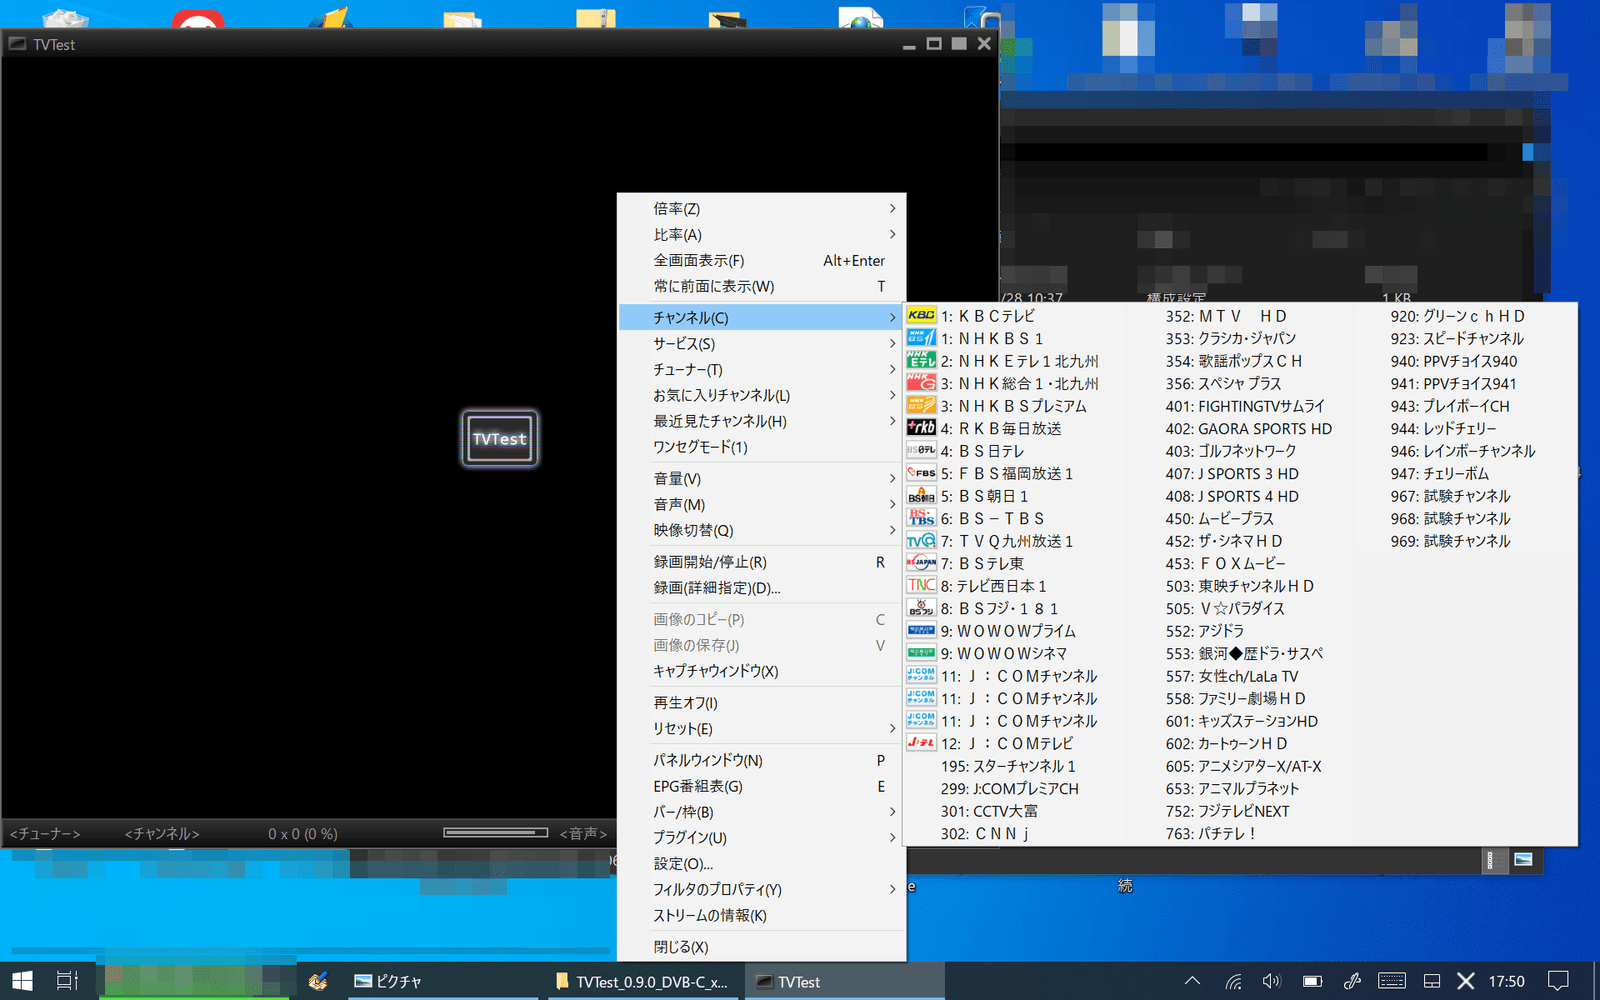Click the WOWOW Prime channel logo icon

(920, 631)
